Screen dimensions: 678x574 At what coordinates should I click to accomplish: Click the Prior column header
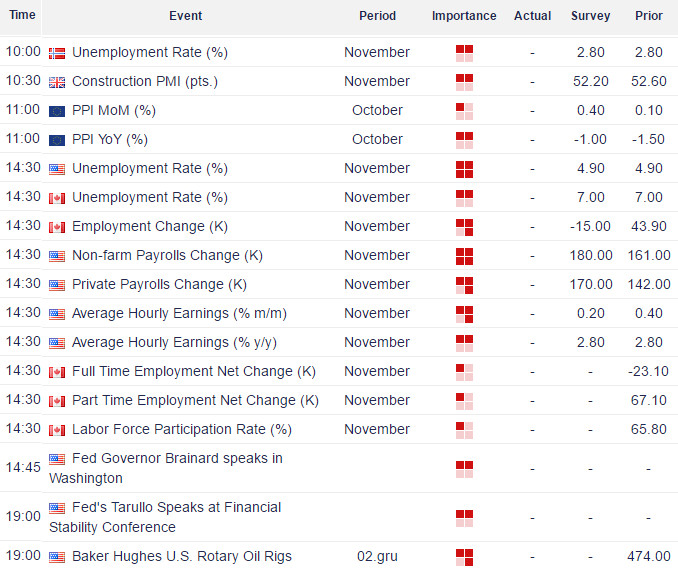[649, 16]
